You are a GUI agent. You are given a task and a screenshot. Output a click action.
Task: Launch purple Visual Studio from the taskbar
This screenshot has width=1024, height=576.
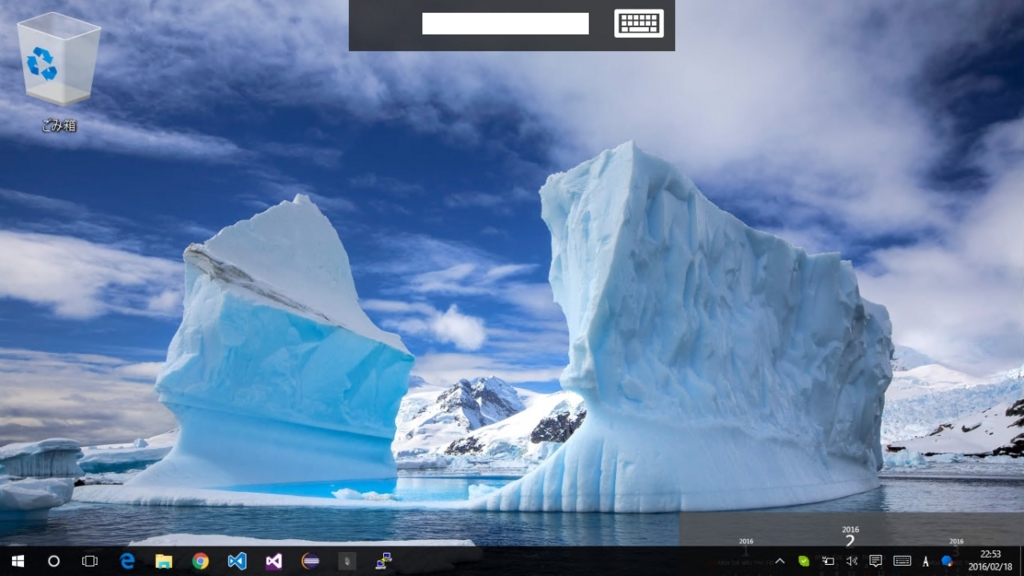click(274, 561)
